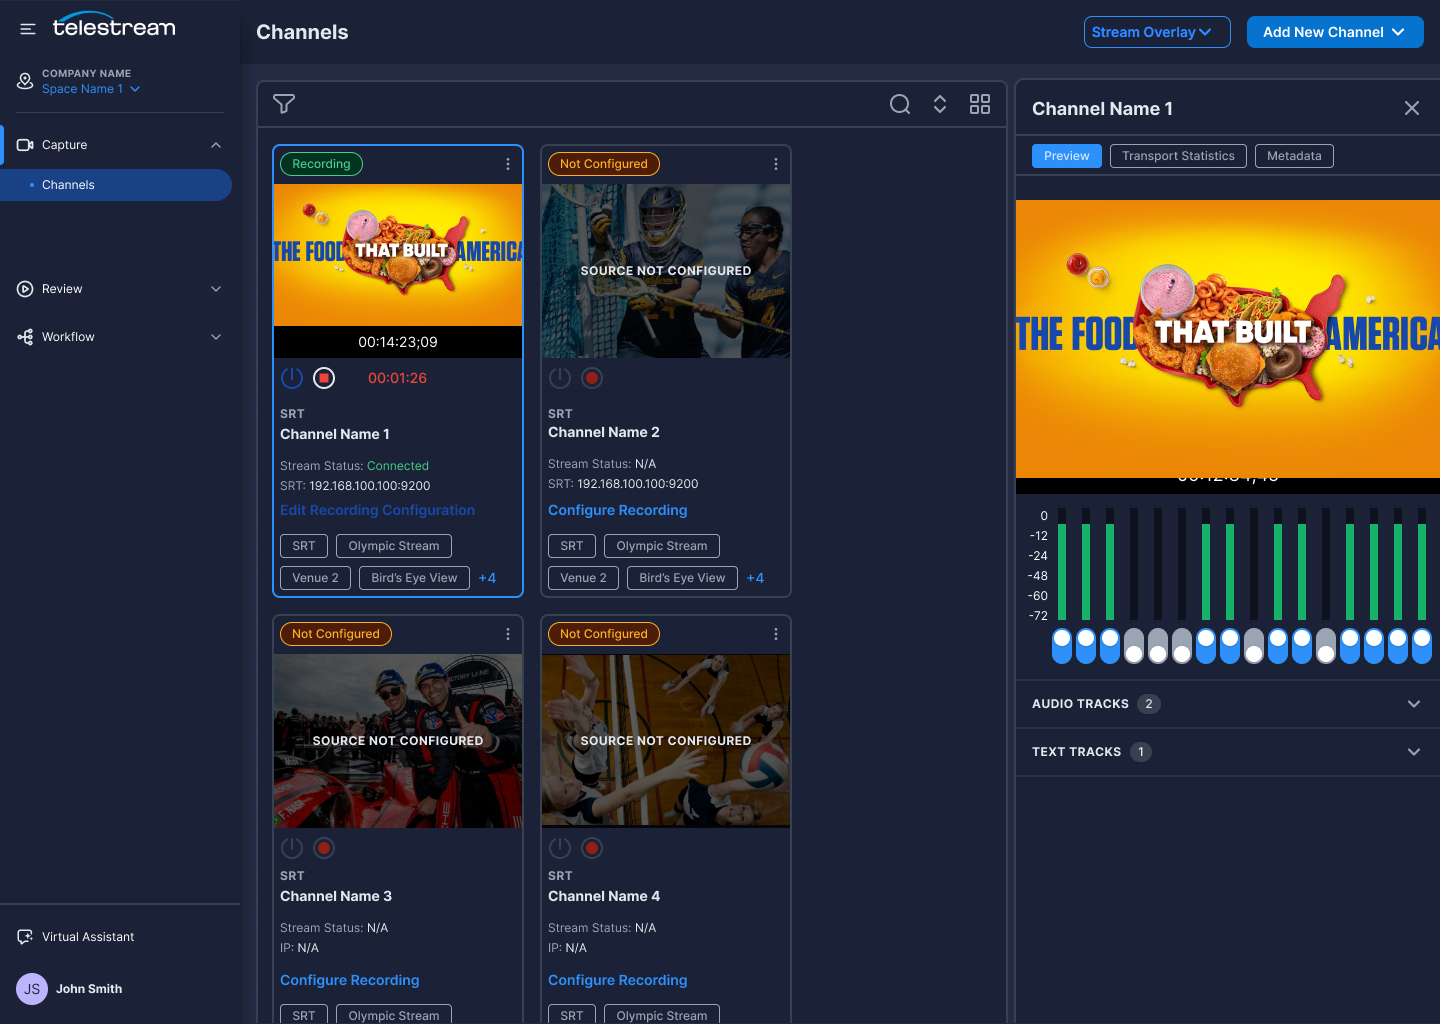Show +4 more tags on Channel Name 1
The width and height of the screenshot is (1440, 1024).
click(487, 578)
